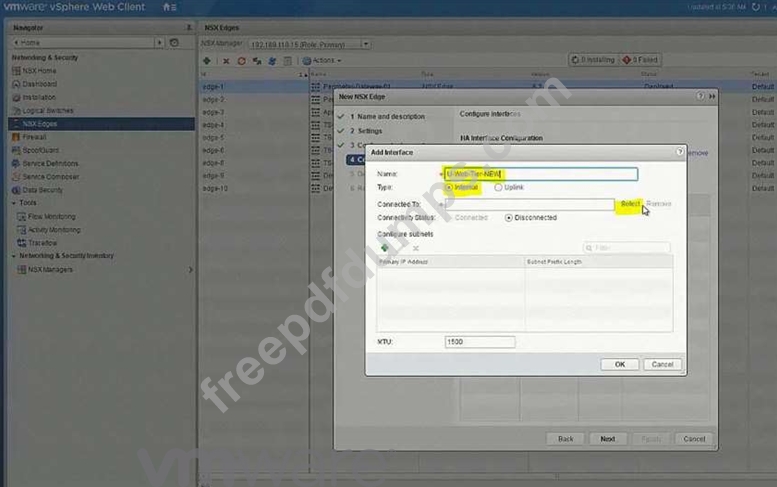
Task: Click the grey document toolbar icon
Action: [x=287, y=61]
